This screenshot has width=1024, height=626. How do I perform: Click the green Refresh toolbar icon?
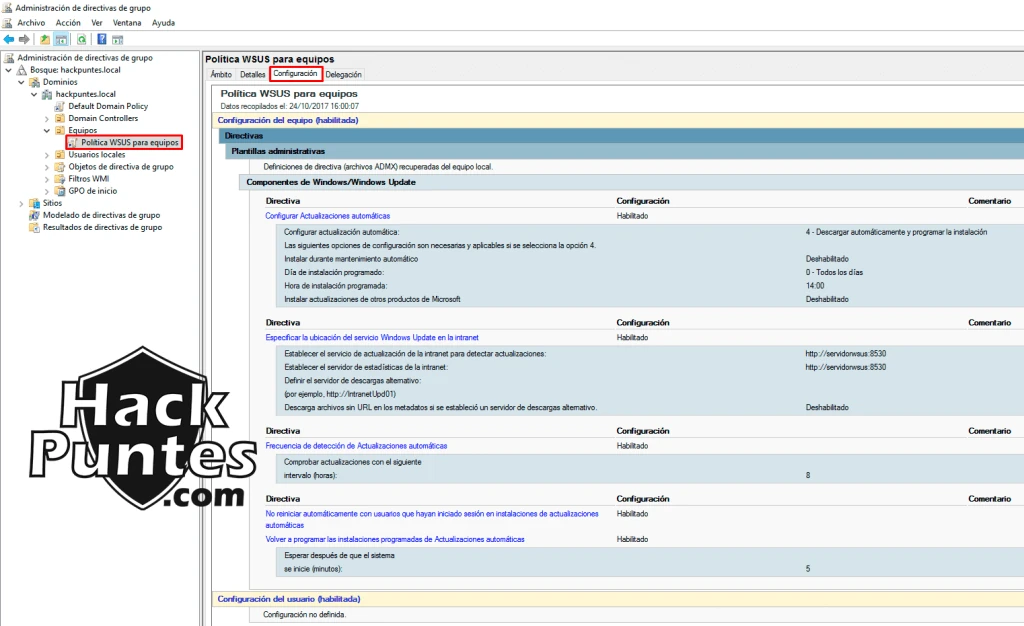(82, 39)
